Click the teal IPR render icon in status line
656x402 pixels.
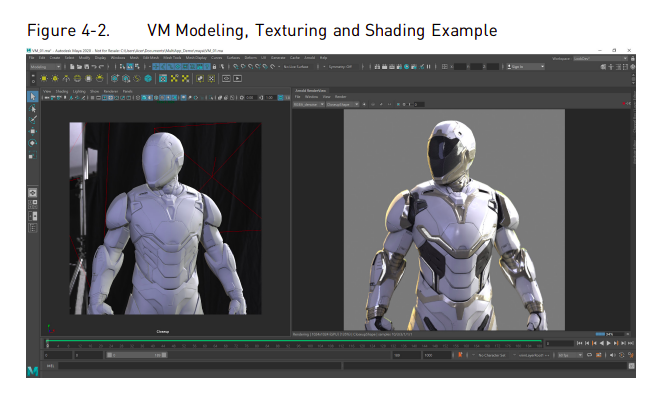point(407,67)
